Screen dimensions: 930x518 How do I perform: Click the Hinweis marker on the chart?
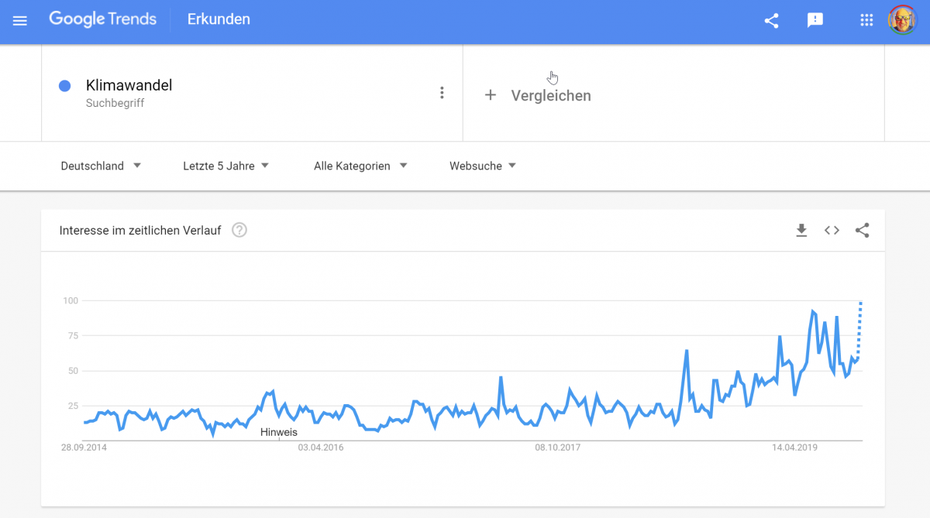tap(279, 433)
